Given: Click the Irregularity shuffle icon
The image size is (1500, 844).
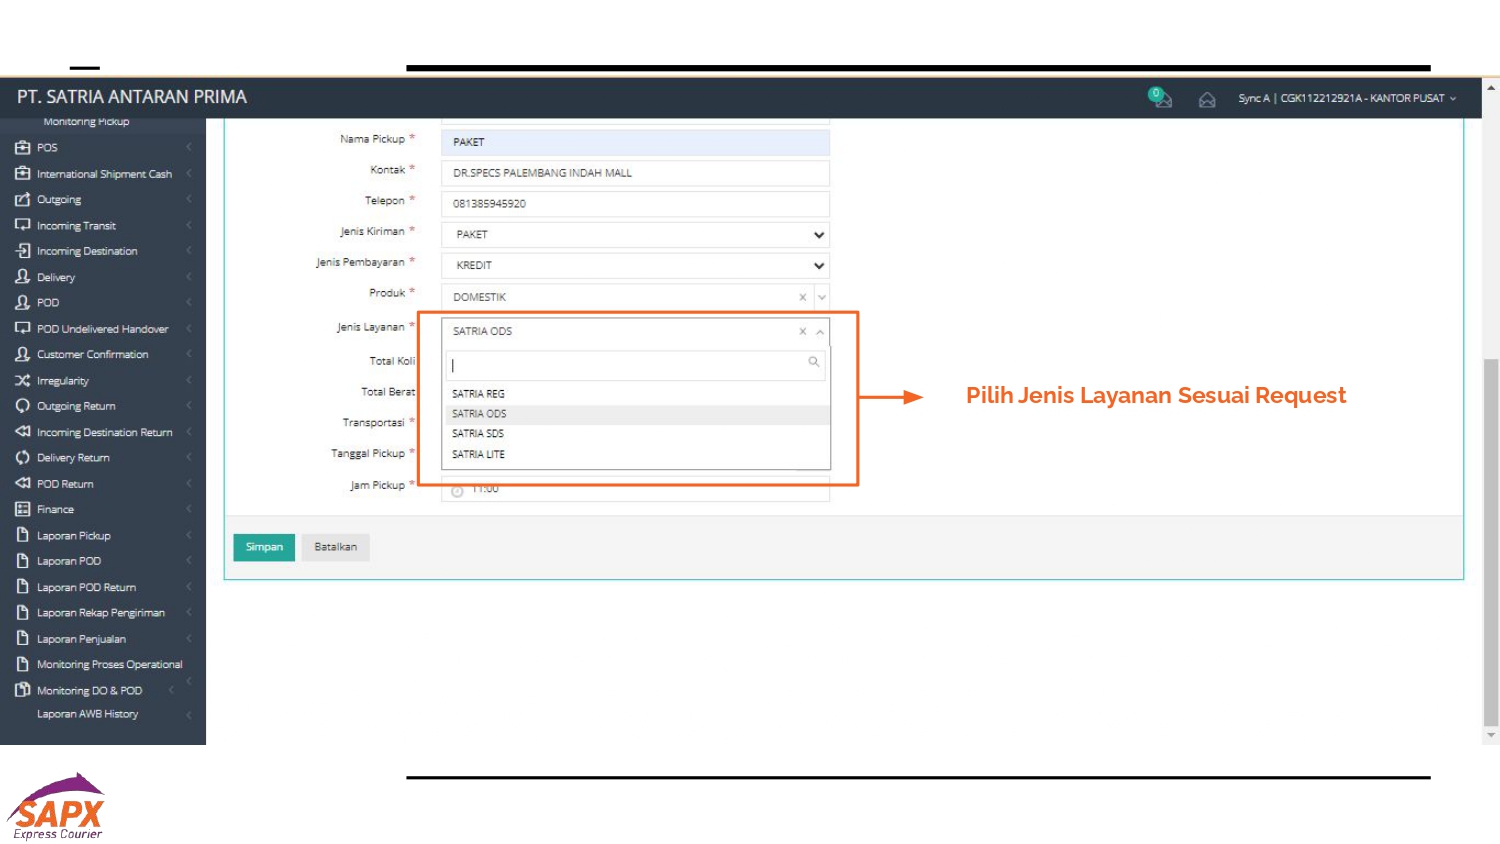Looking at the screenshot, I should click(22, 380).
